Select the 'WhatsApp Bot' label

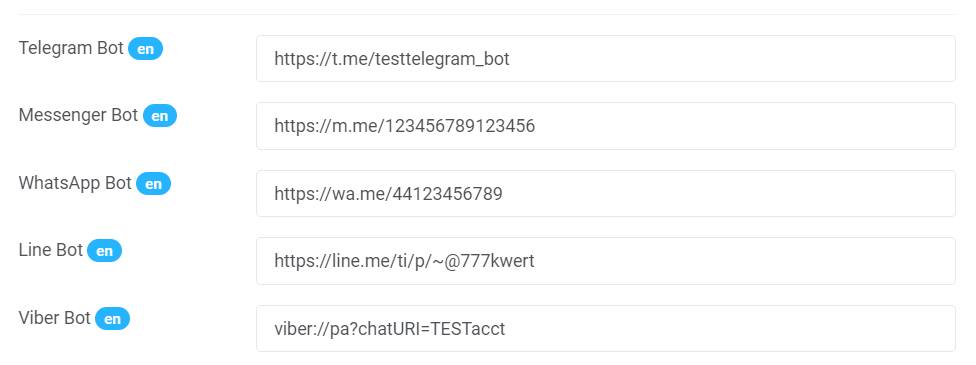[75, 183]
